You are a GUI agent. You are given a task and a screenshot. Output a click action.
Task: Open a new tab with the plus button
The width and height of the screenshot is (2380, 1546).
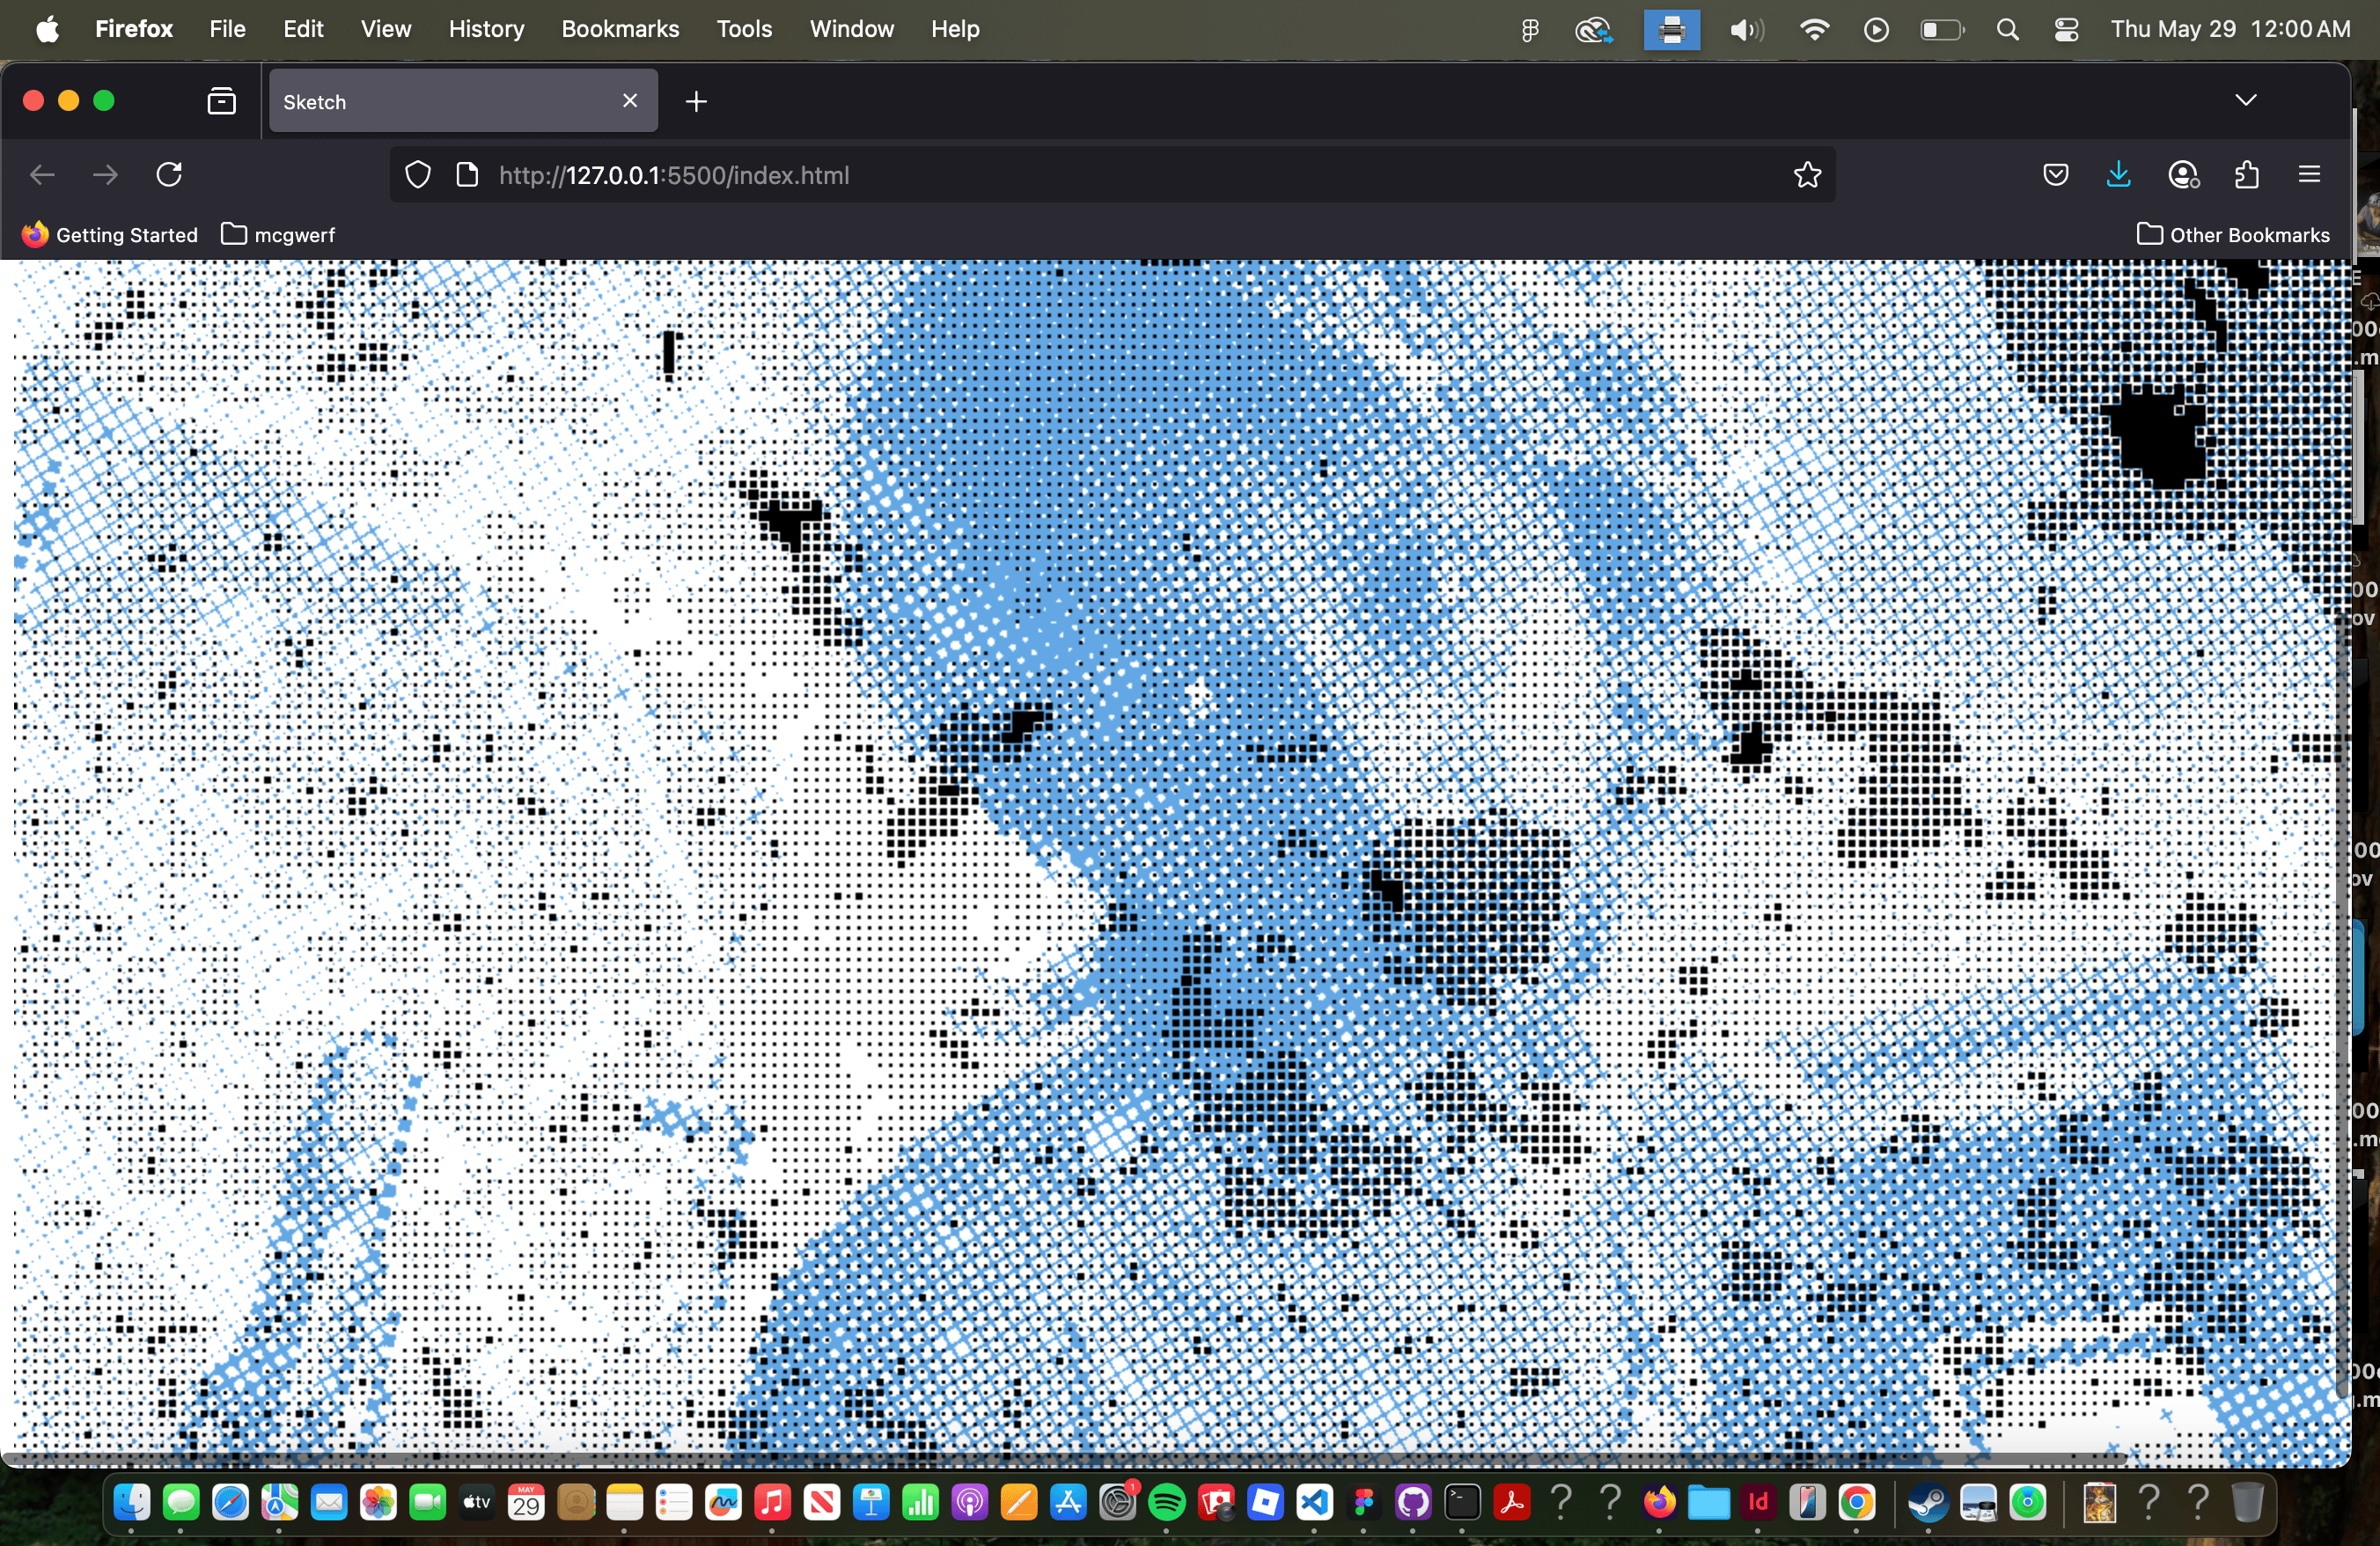coord(697,101)
